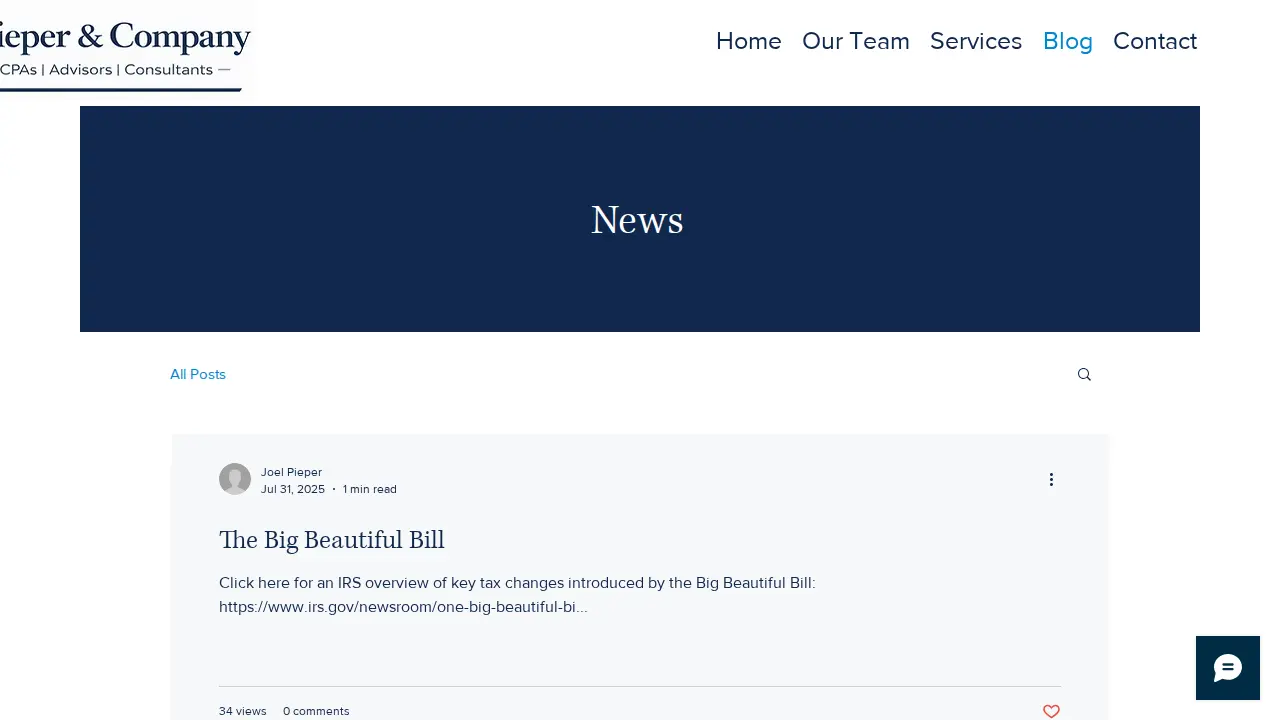Image resolution: width=1280 pixels, height=720 pixels.
Task: Click the 1 min read label
Action: [x=370, y=489]
